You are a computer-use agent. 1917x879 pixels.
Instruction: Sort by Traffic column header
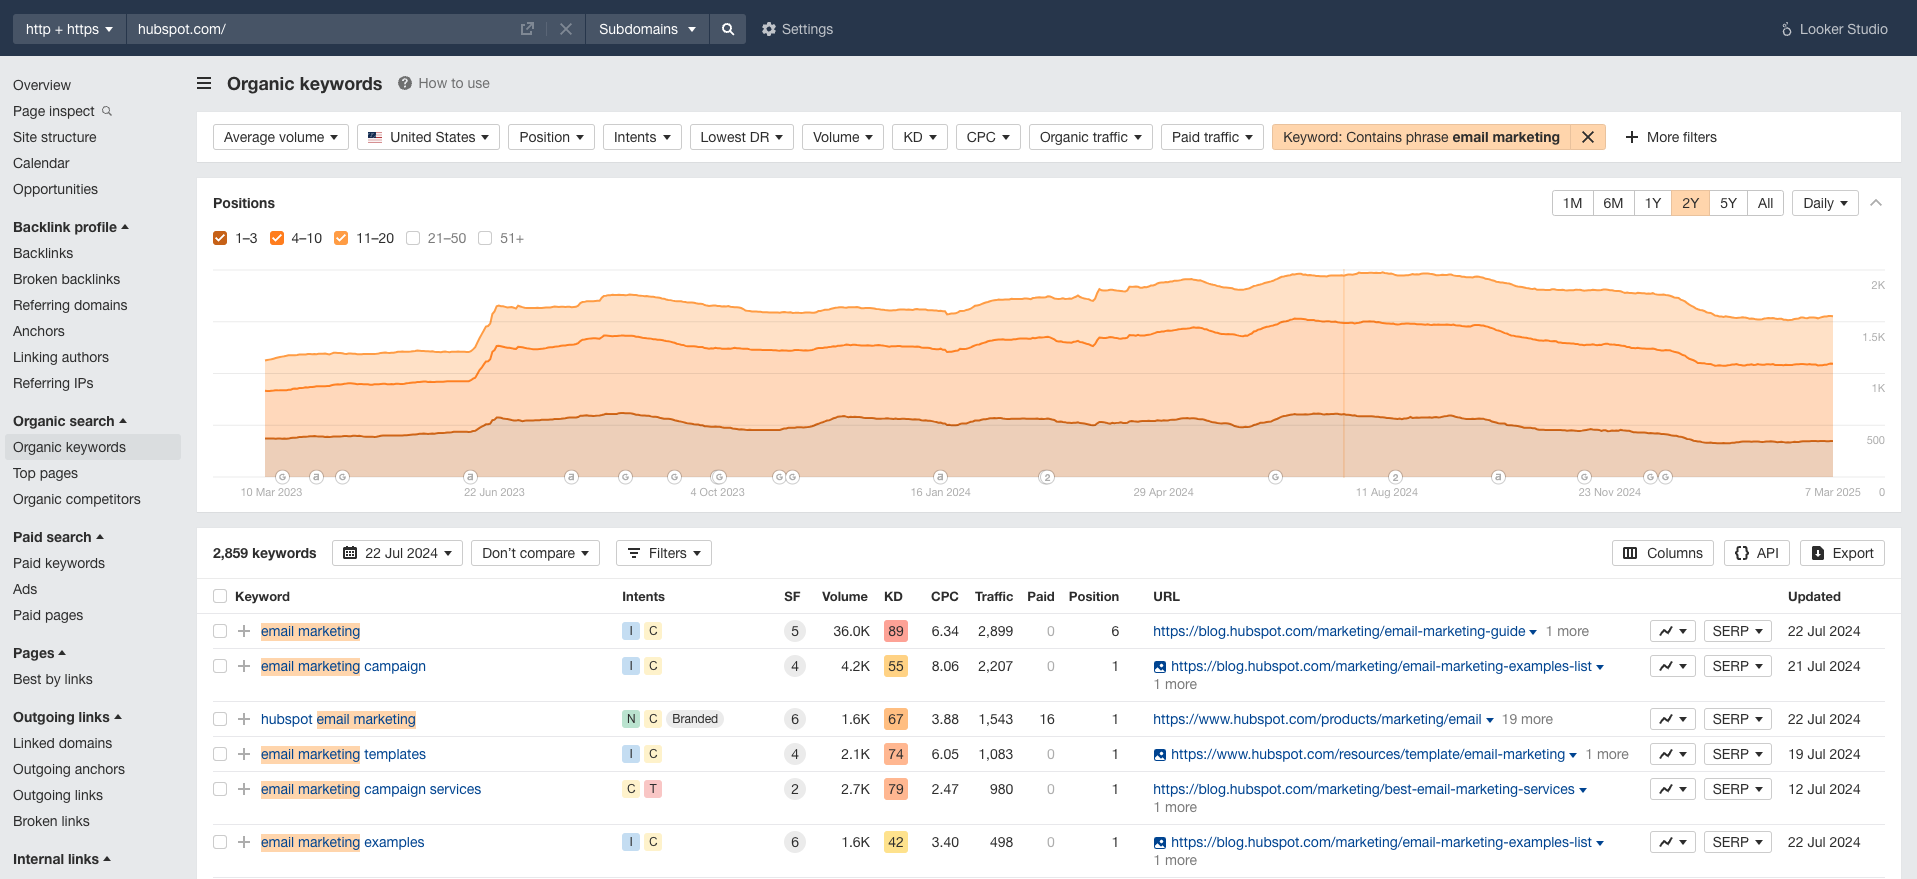coord(994,596)
